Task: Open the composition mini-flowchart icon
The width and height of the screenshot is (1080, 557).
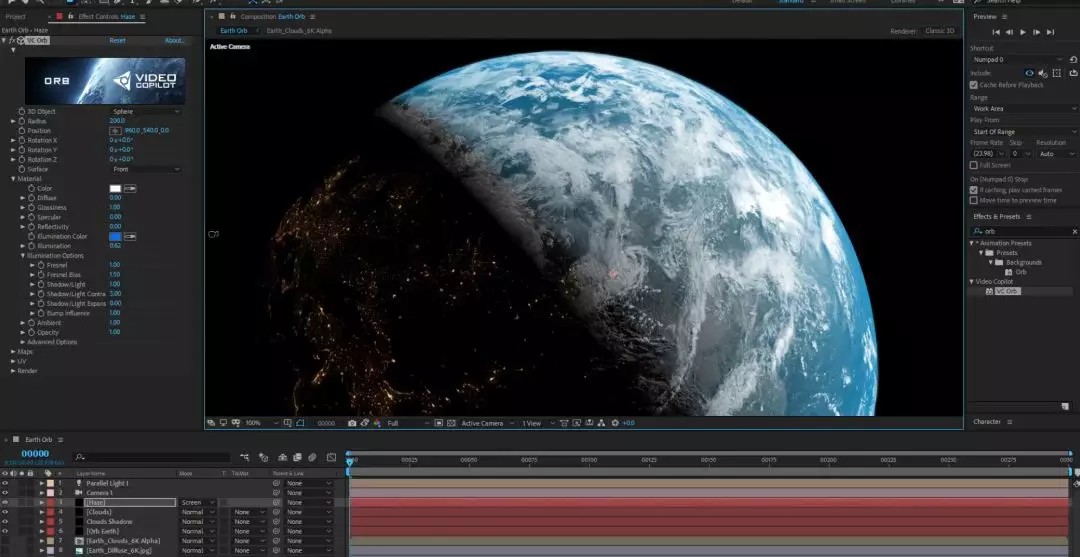Action: [245, 457]
